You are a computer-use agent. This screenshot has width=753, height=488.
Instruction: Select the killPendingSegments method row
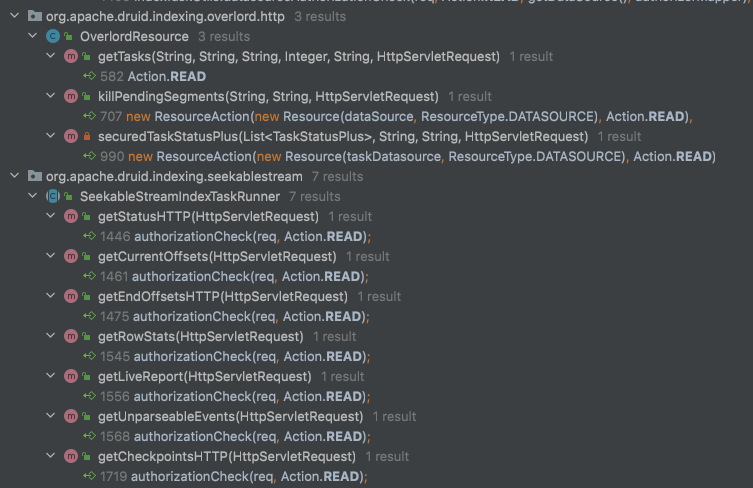[x=376, y=96]
